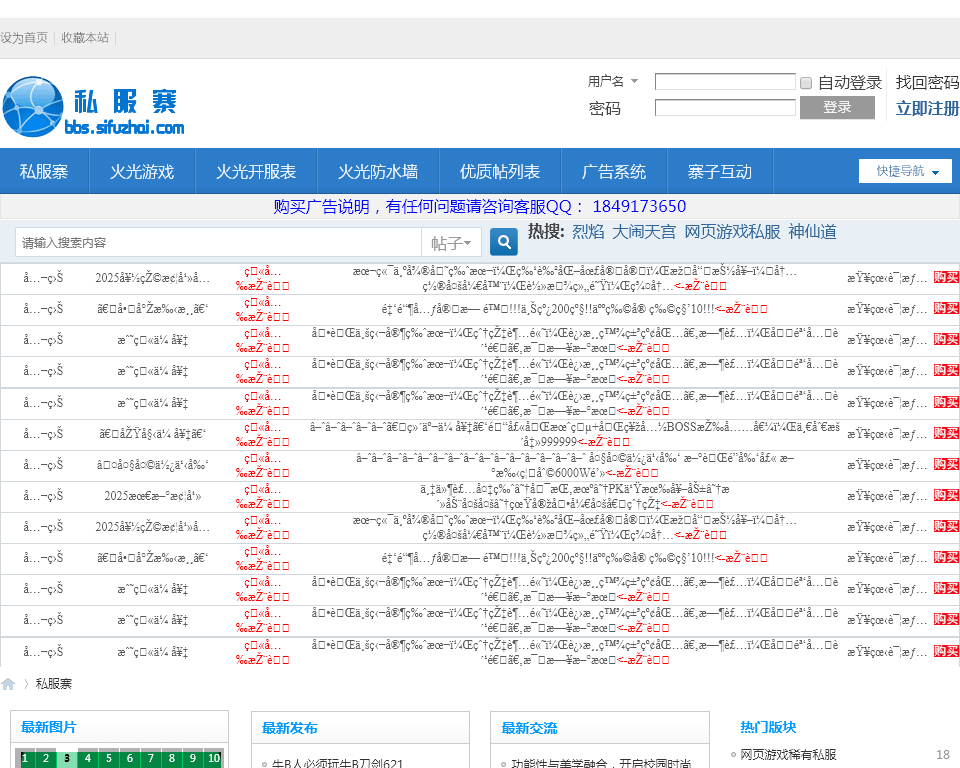960x768 pixels.
Task: Click the 收藏本站 link
Action: coord(85,38)
